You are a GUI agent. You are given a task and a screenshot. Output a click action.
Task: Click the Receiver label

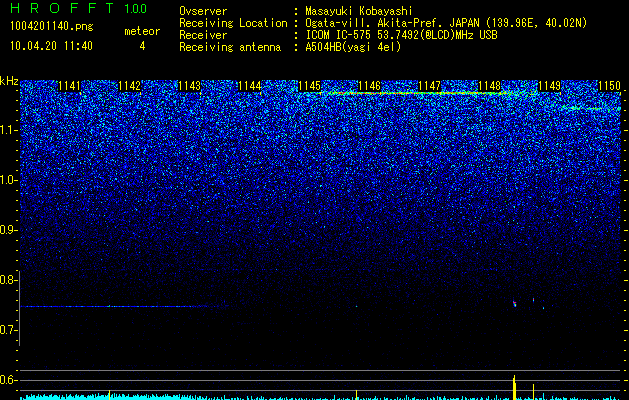(203, 35)
